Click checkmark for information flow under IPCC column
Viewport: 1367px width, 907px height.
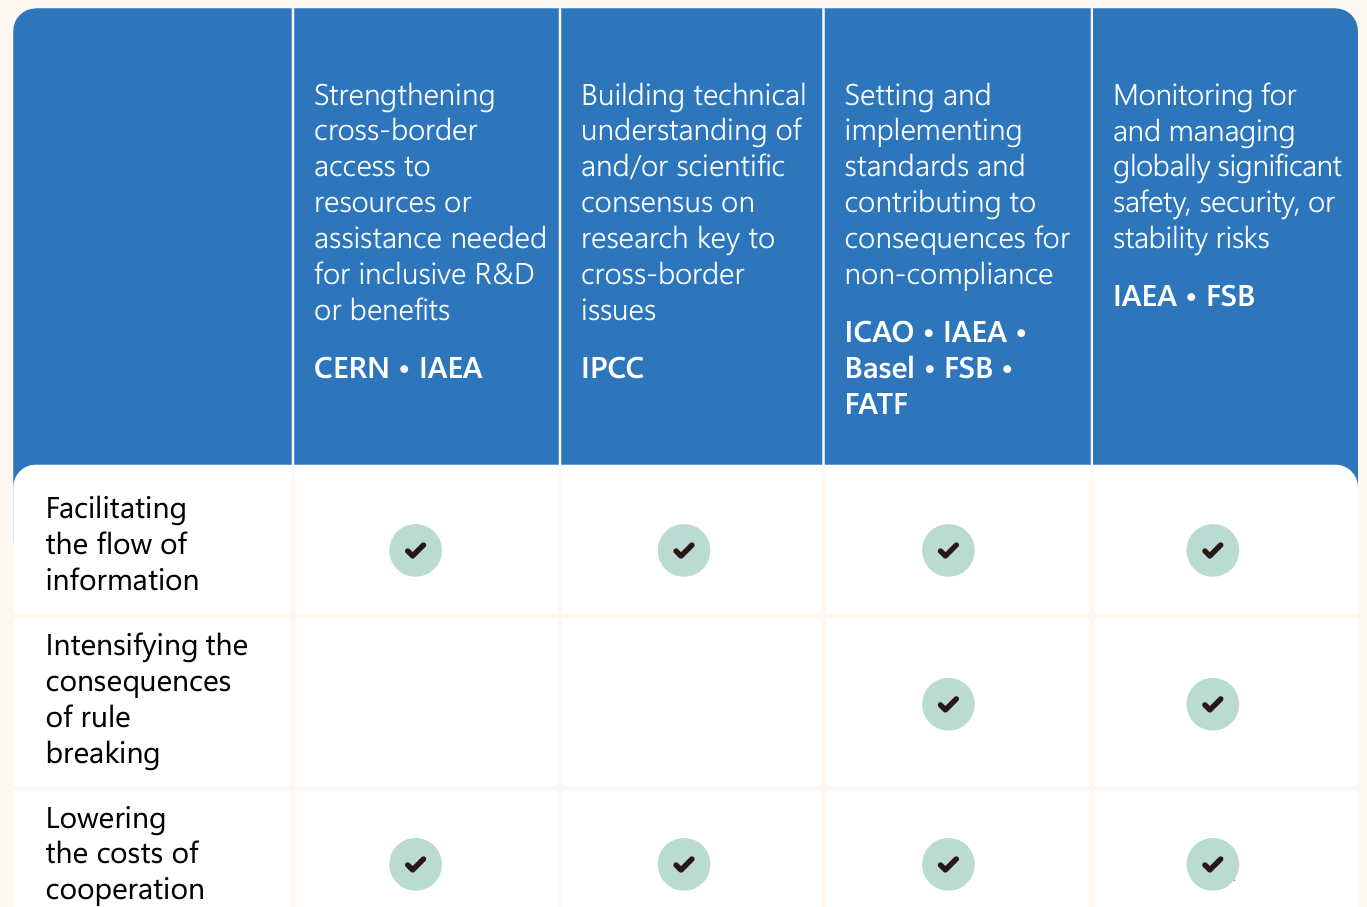pyautogui.click(x=684, y=550)
